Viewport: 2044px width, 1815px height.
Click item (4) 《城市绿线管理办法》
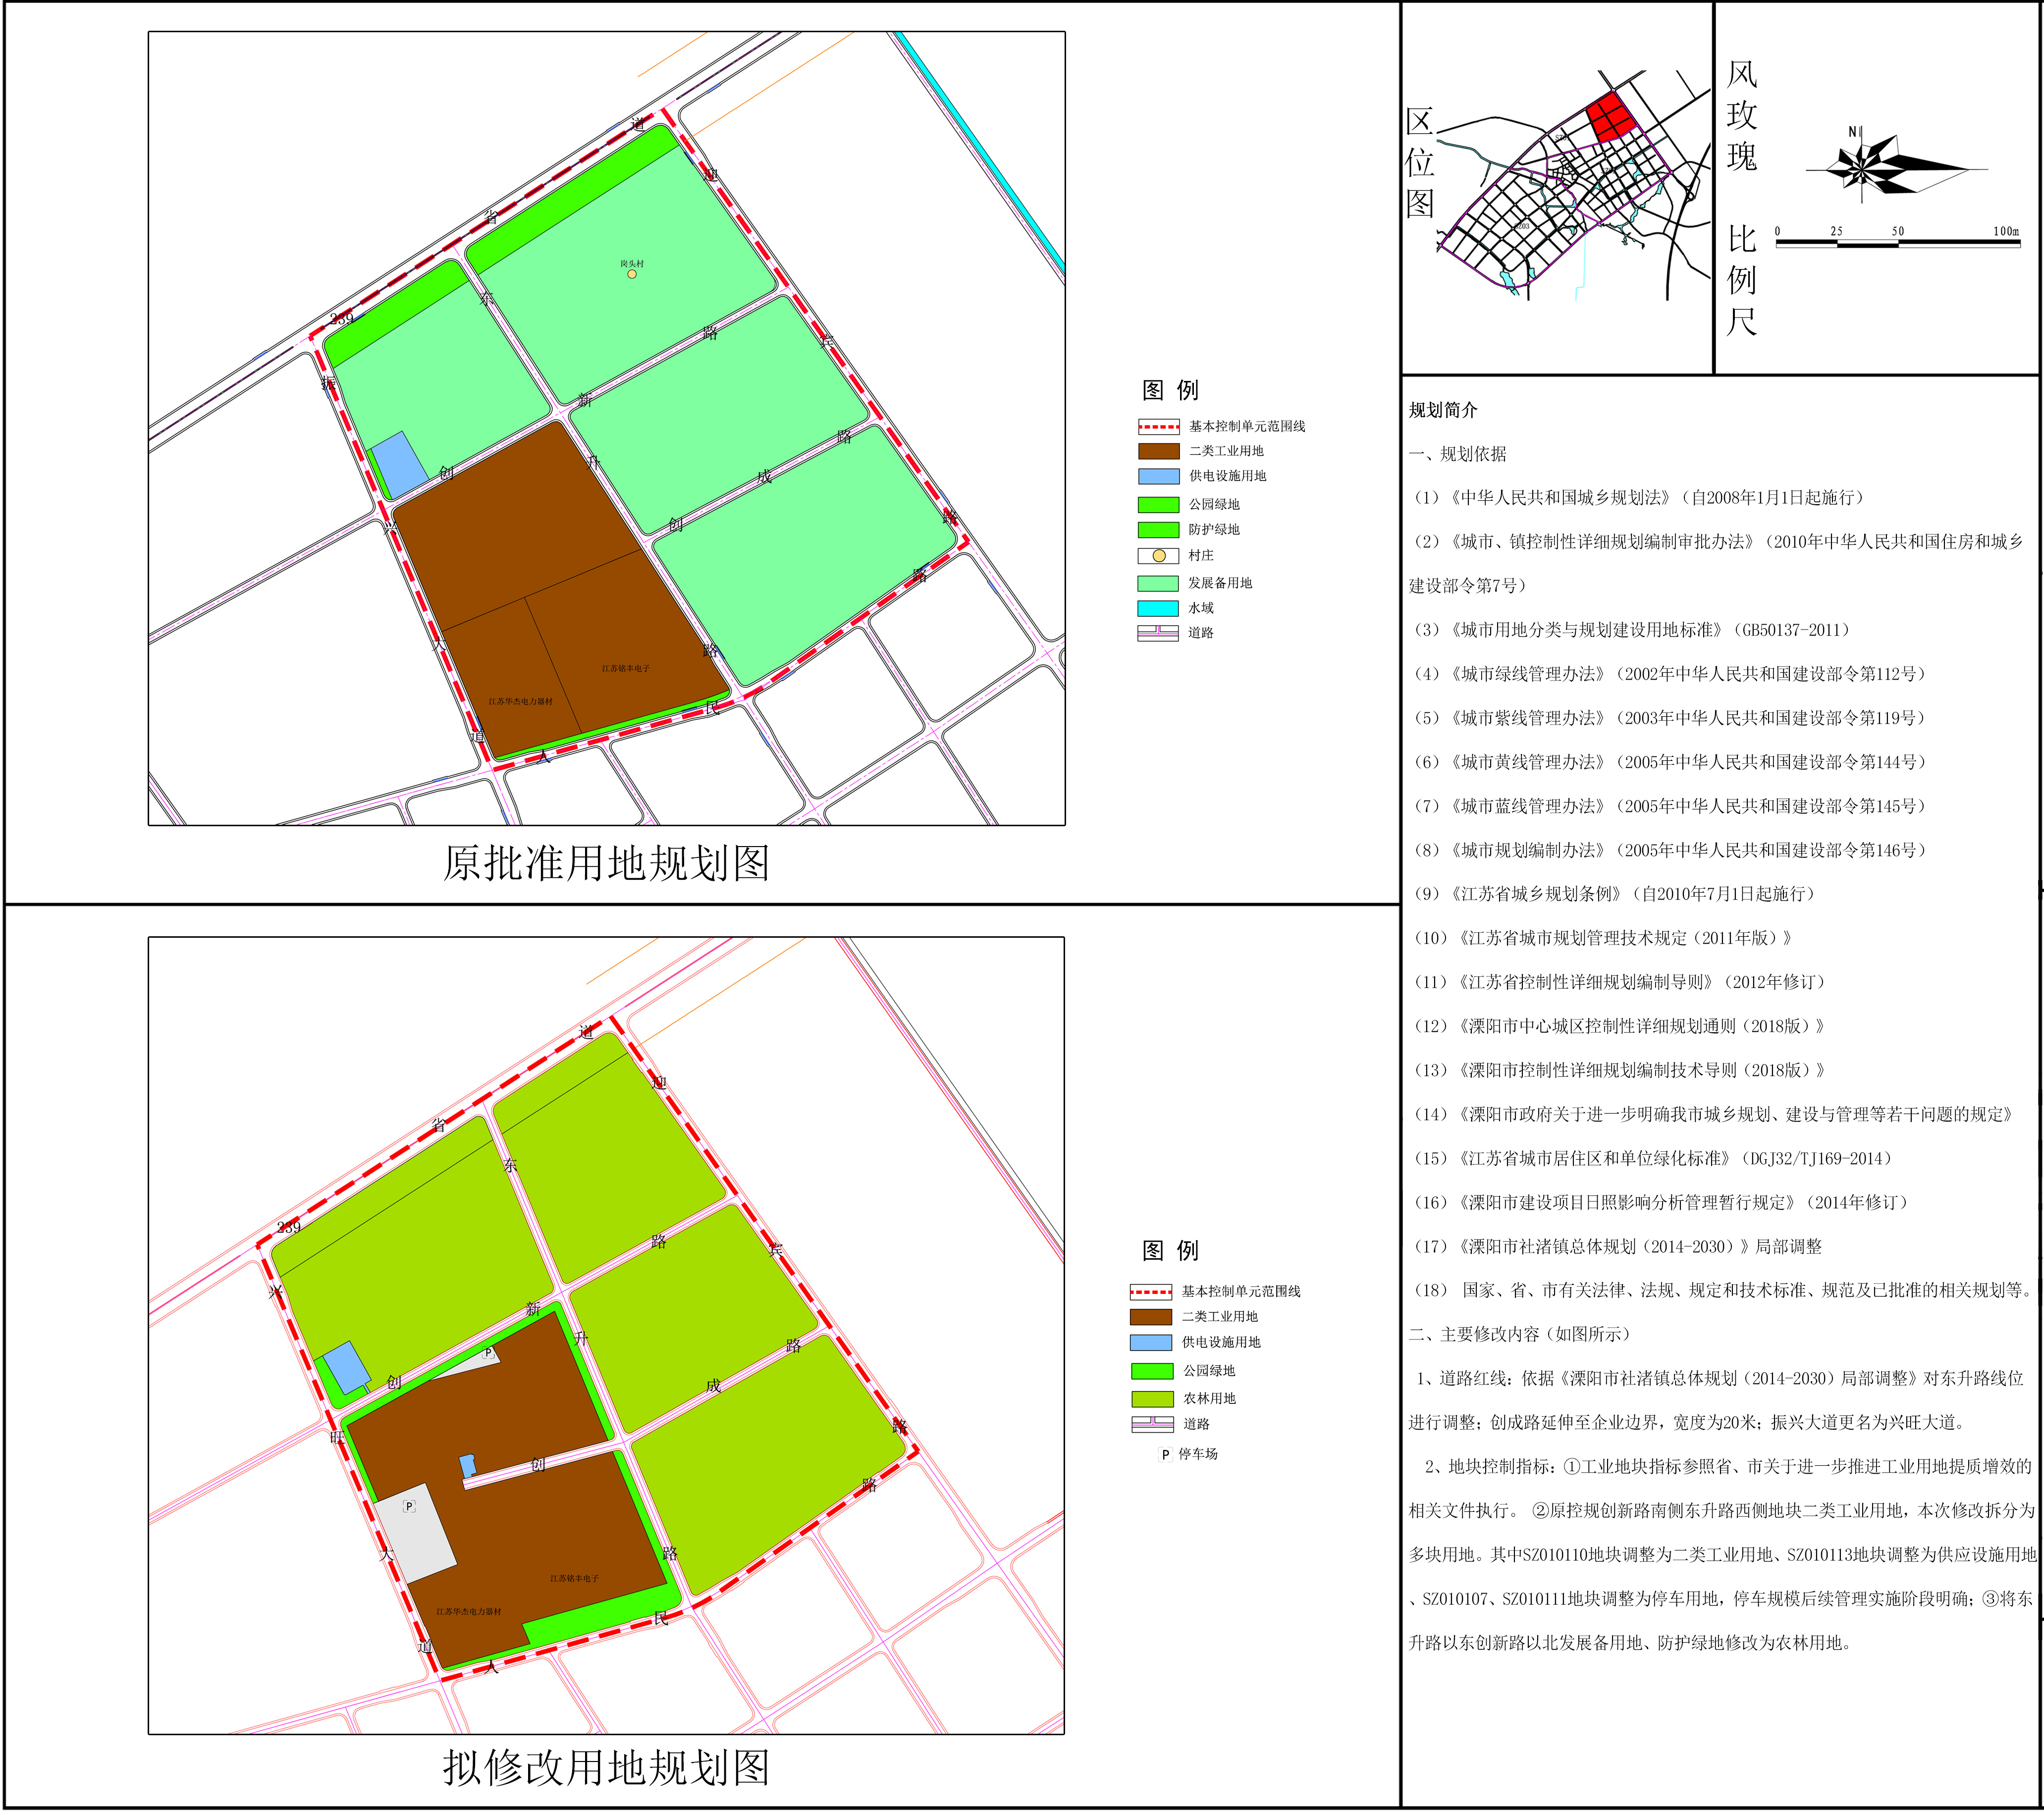click(x=1669, y=674)
